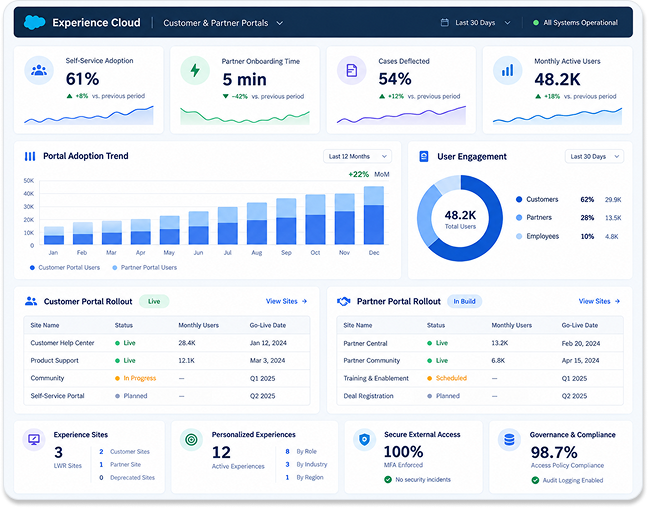Click the Governance & Compliance database icon
Viewport: 648px width, 508px height.
pos(509,439)
